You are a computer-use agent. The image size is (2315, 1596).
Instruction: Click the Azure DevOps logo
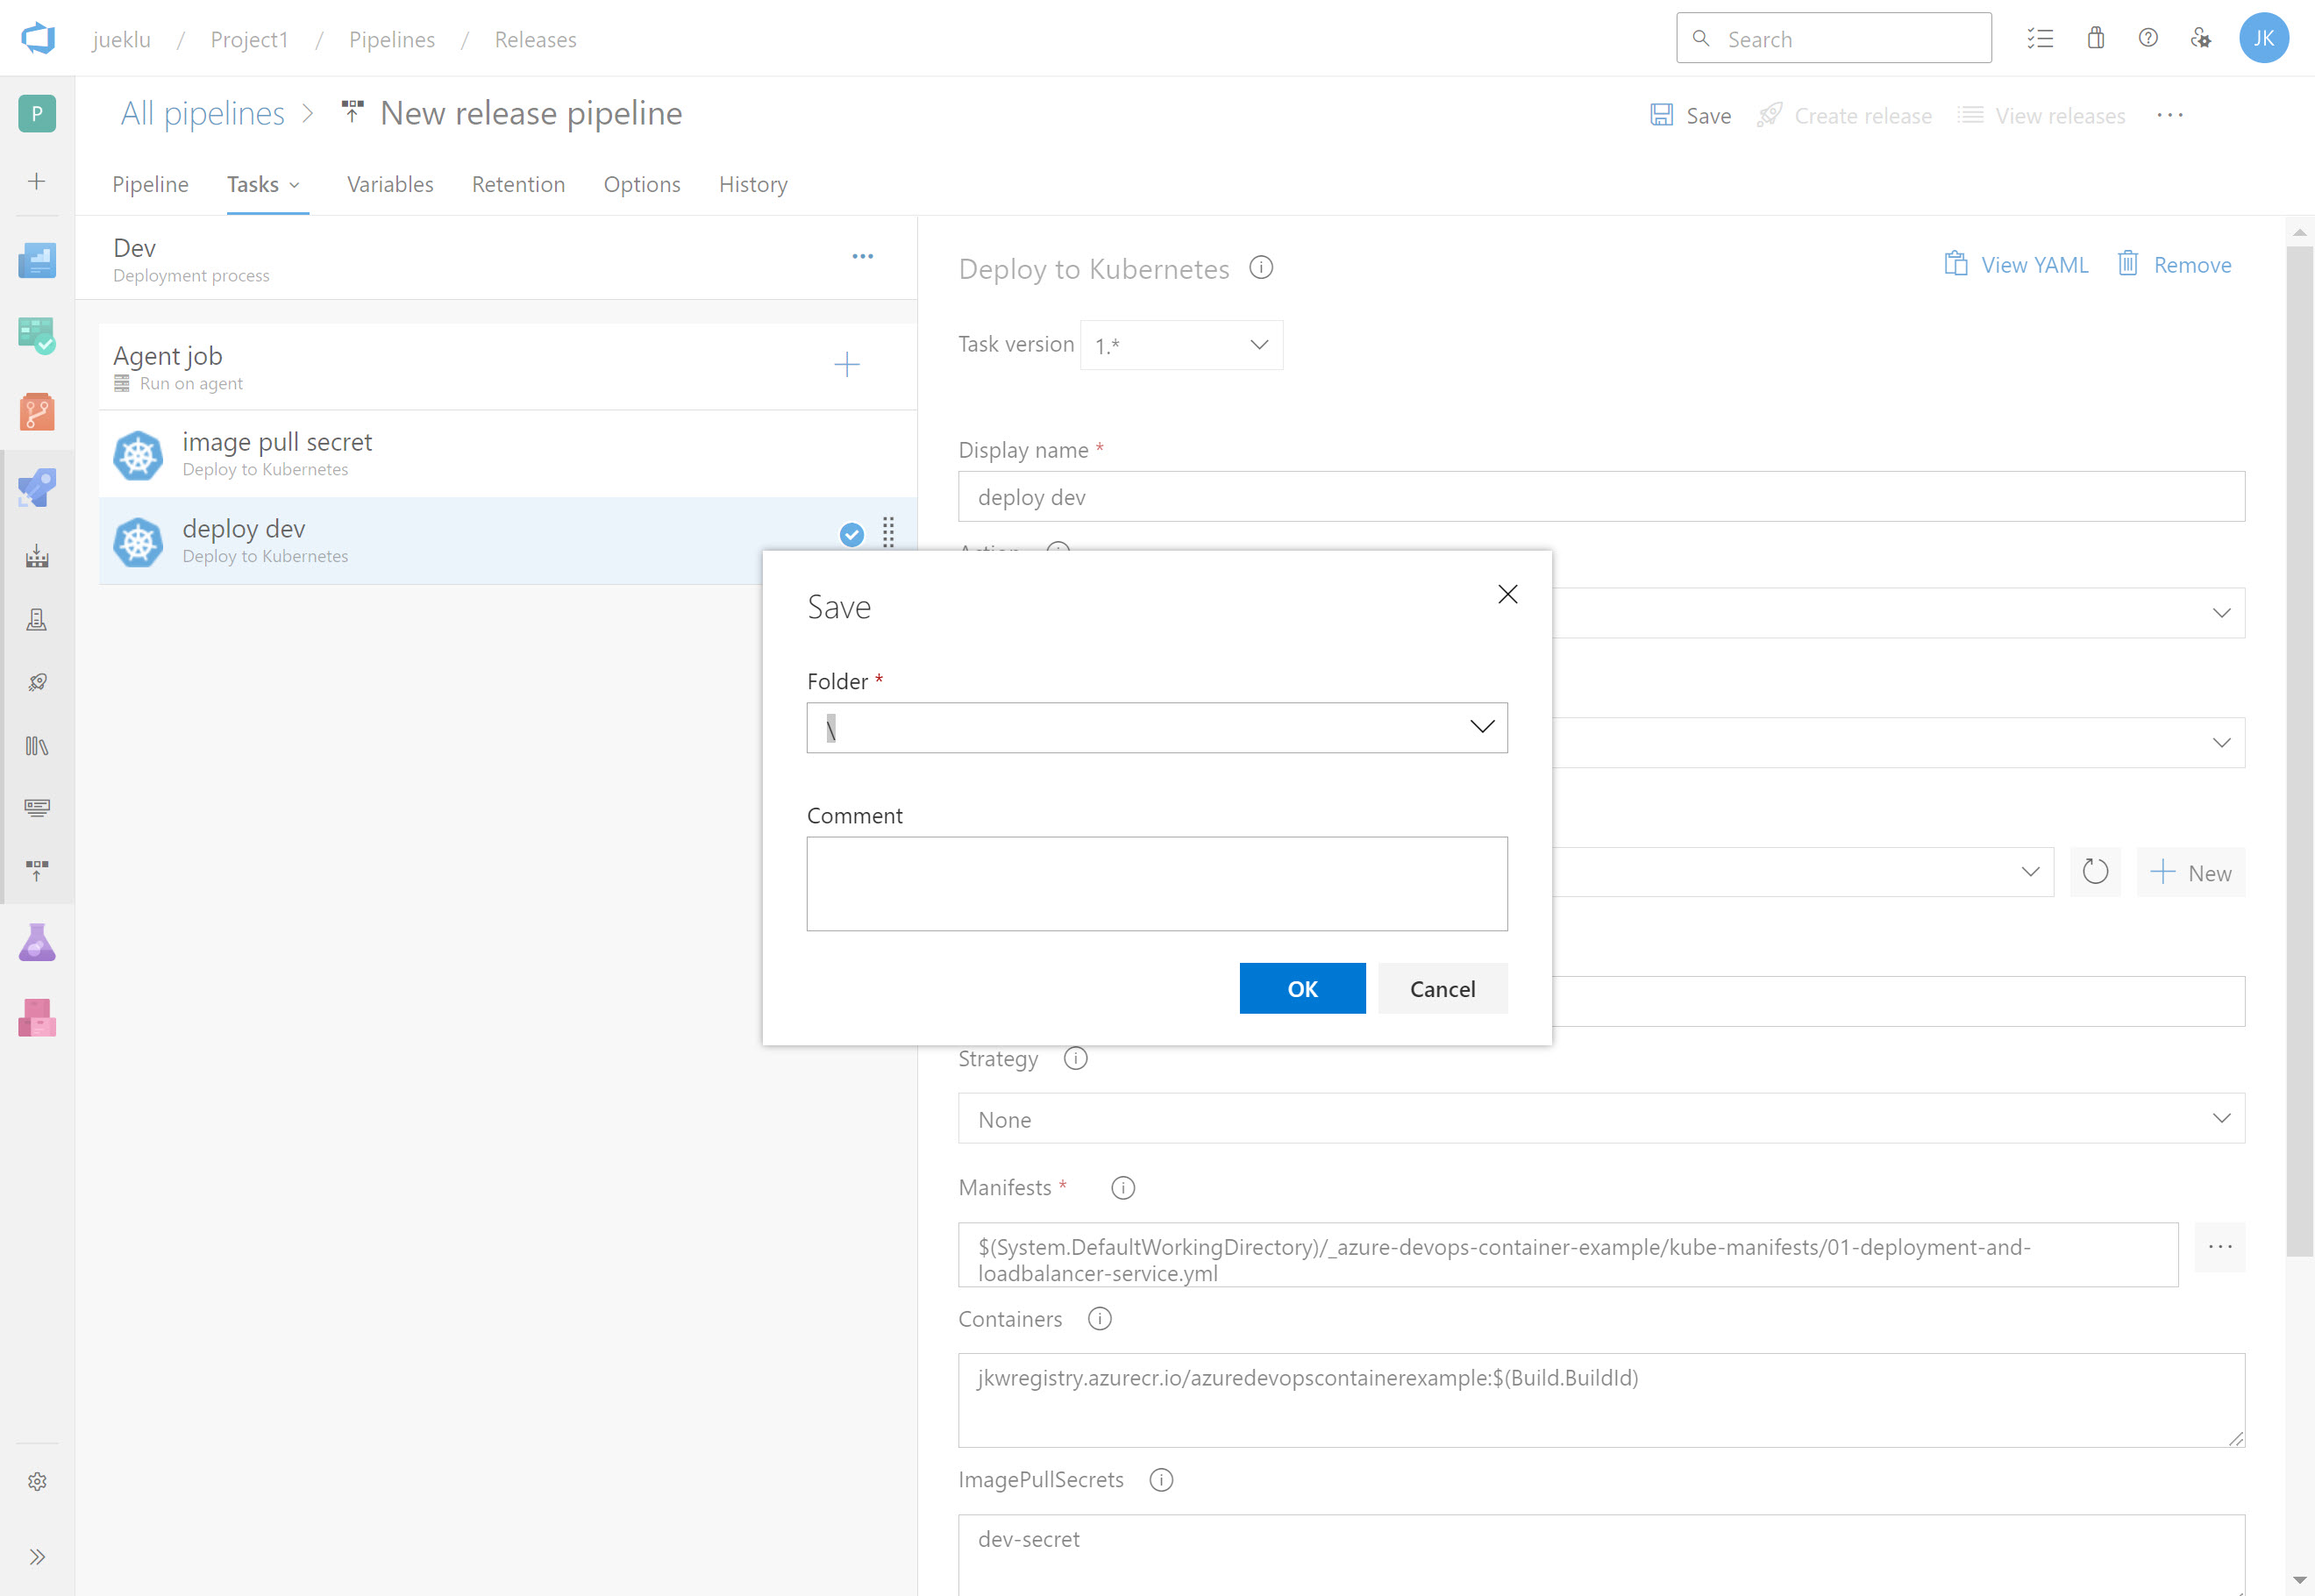click(38, 38)
